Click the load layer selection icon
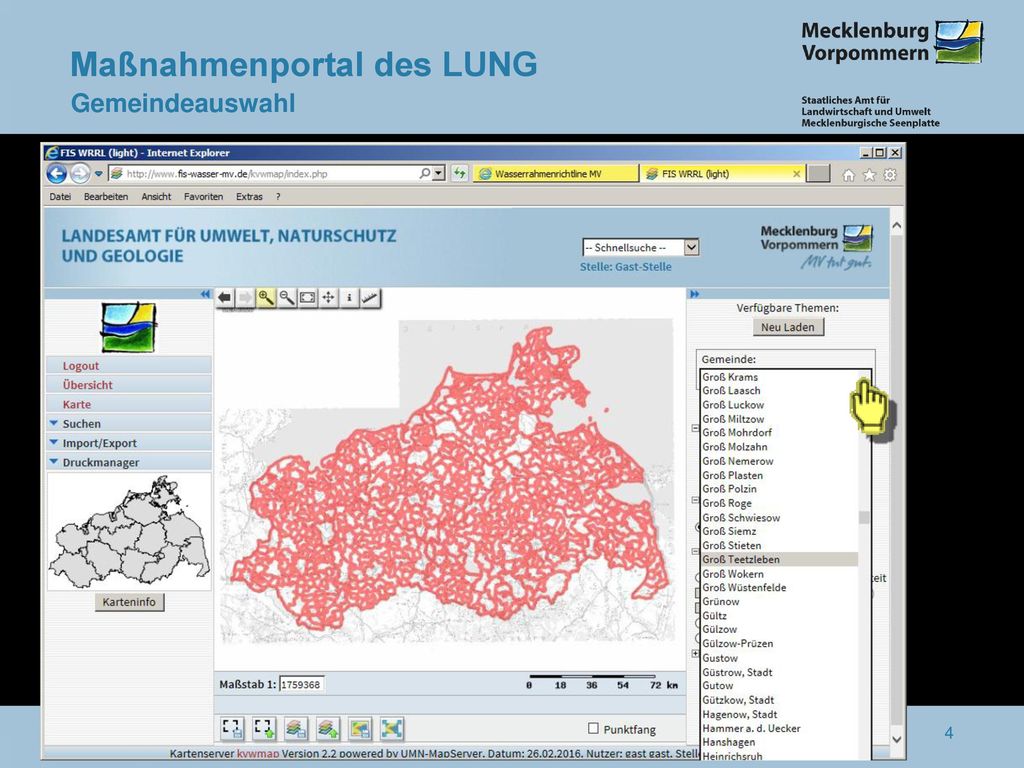Screen dimensions: 1024x768 [x=328, y=728]
